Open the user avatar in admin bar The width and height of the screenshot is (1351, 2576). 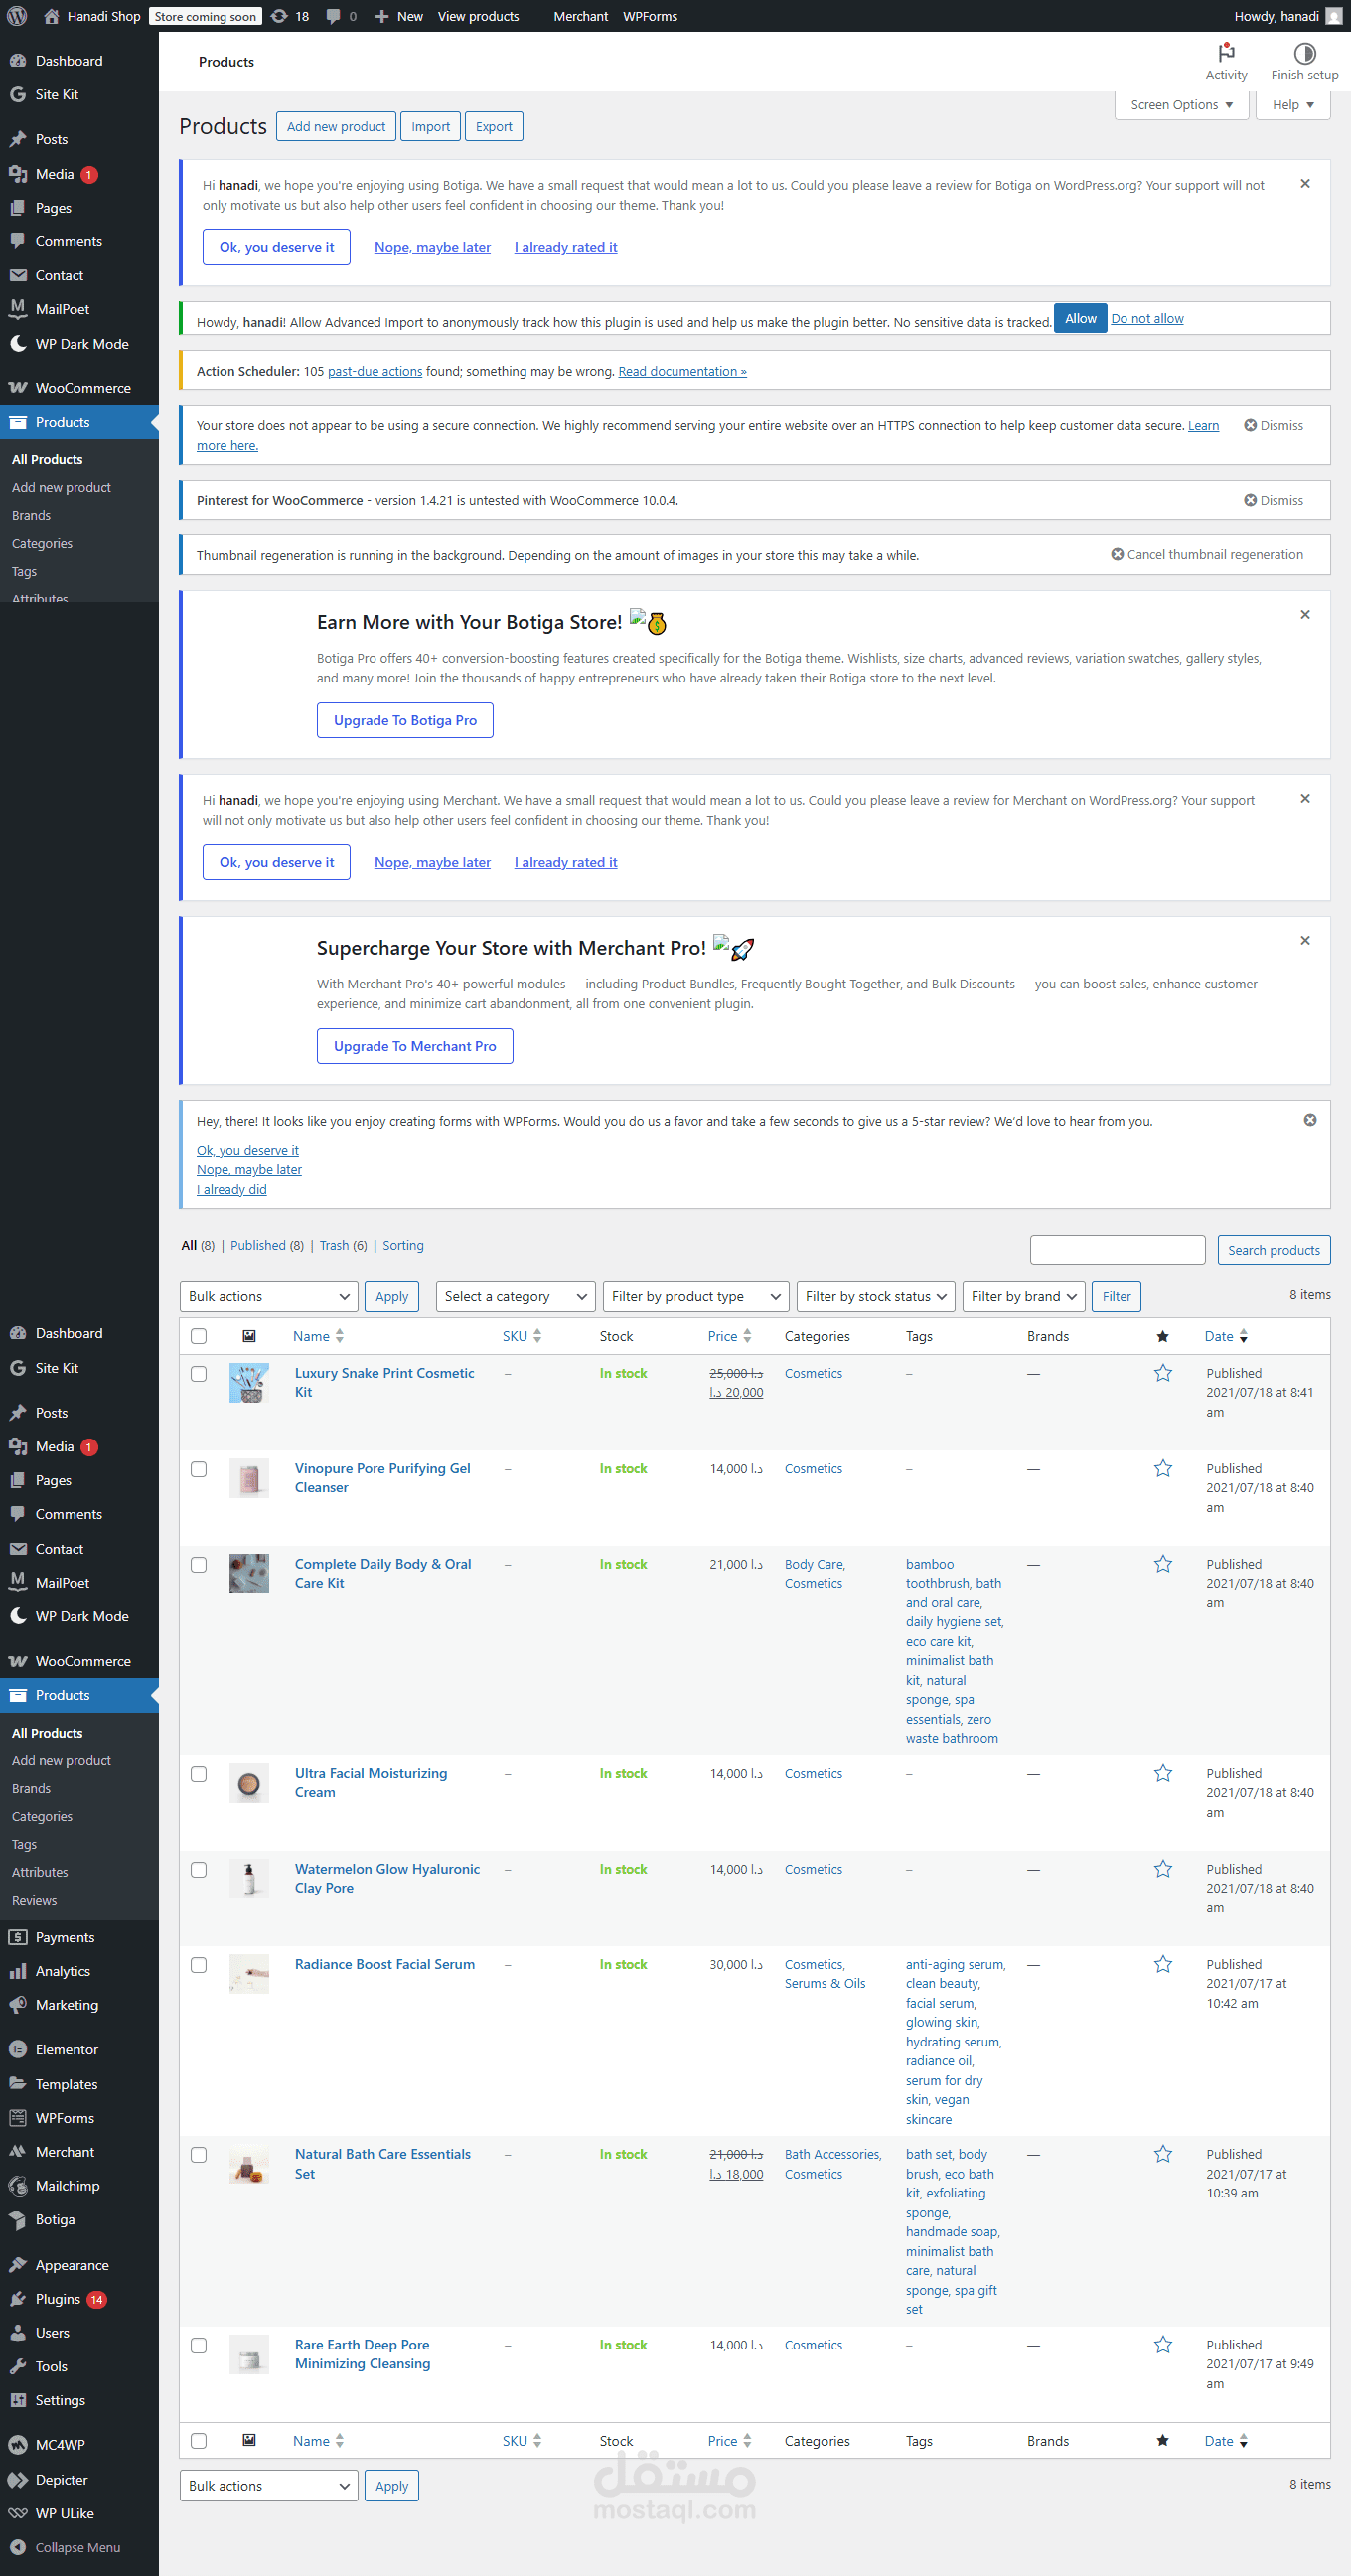pos(1333,16)
